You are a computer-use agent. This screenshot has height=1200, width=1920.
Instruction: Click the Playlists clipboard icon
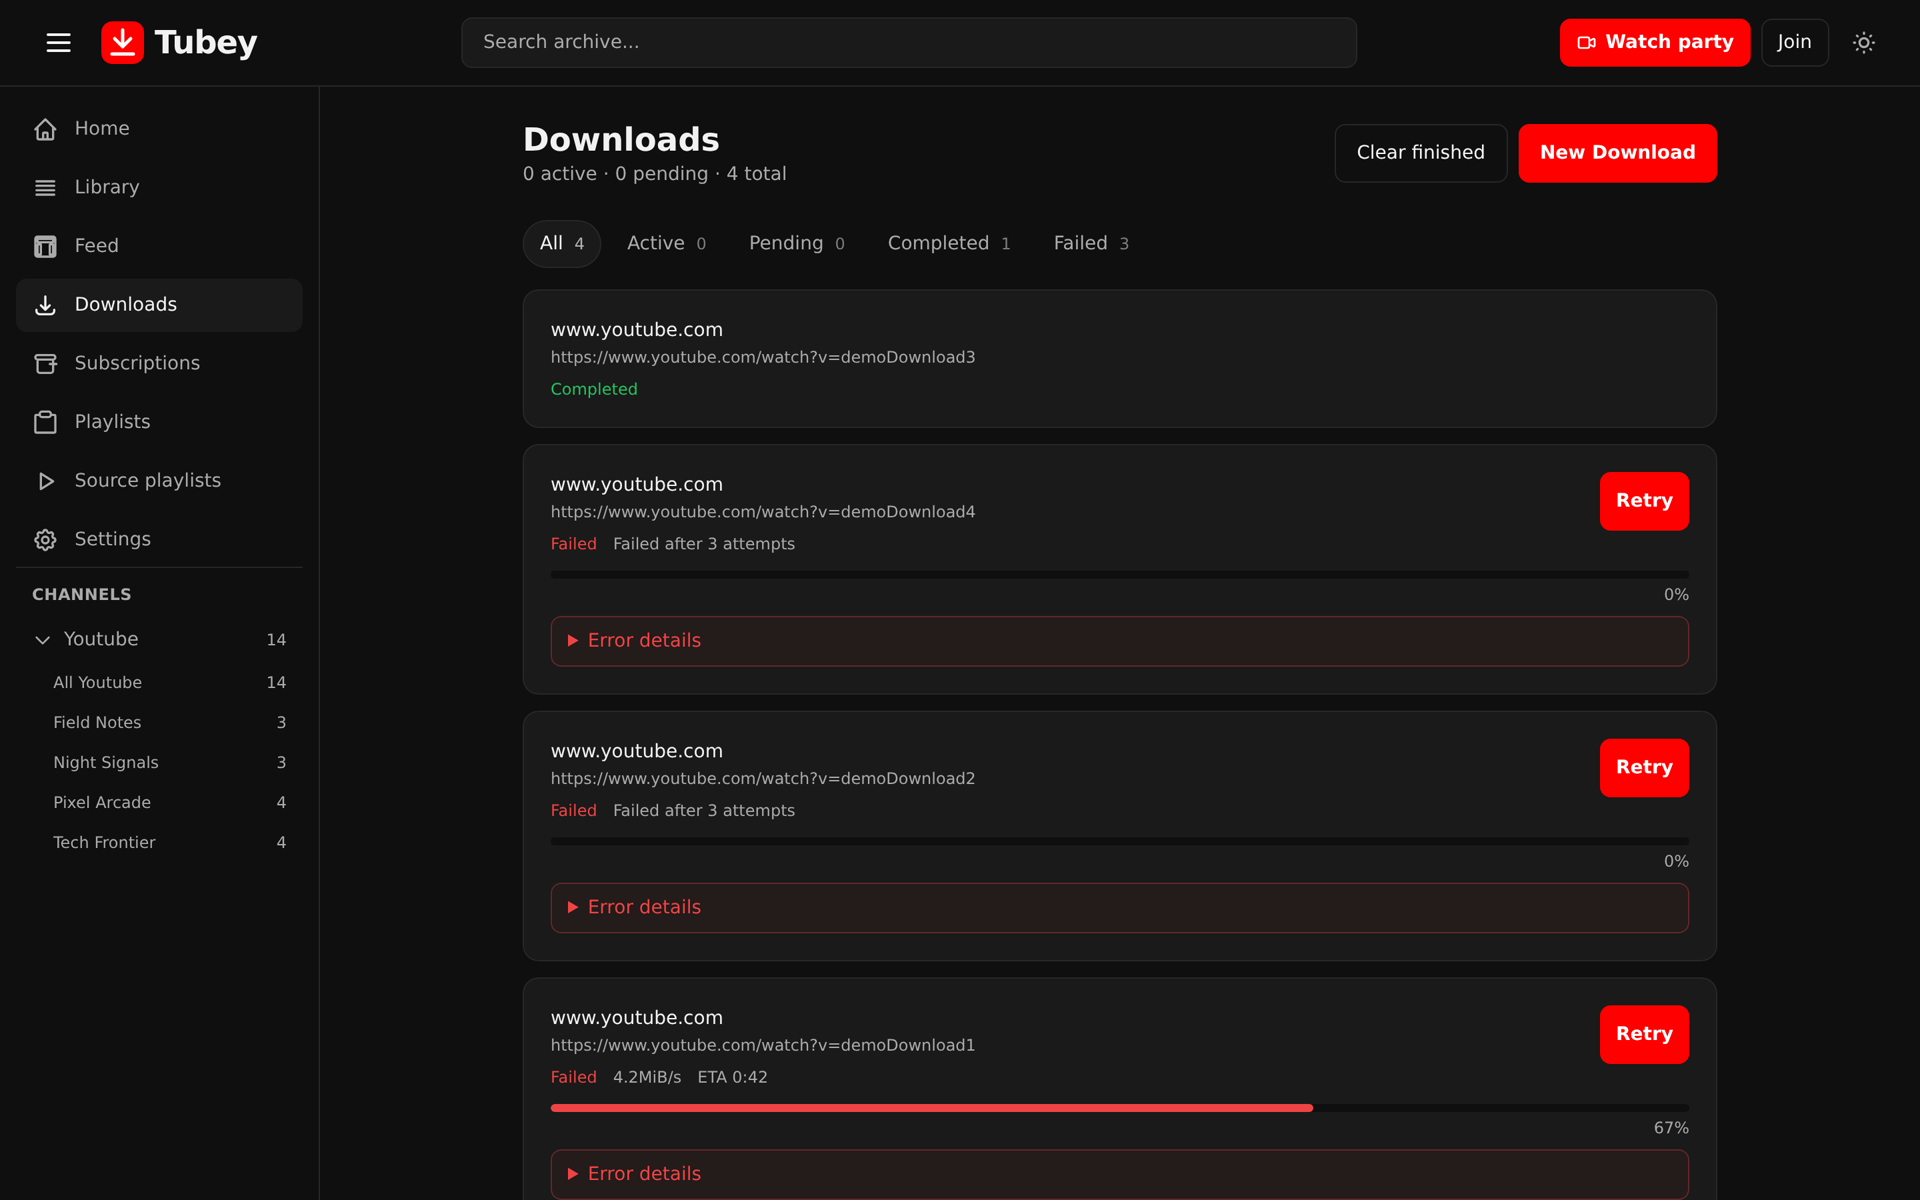45,422
